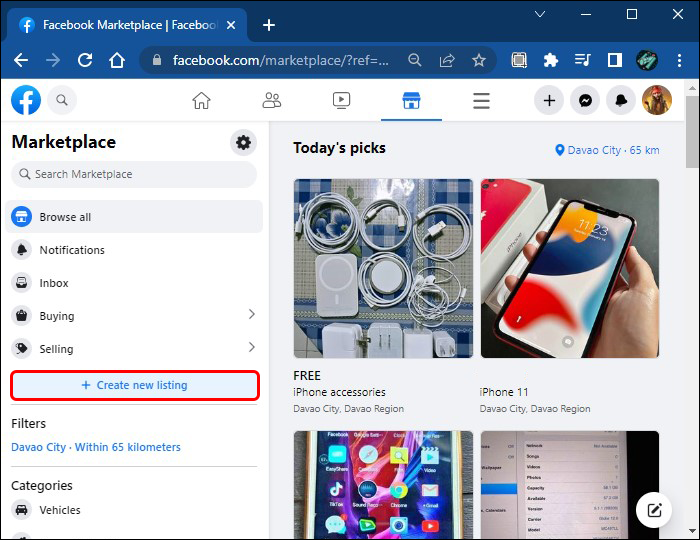The height and width of the screenshot is (540, 700).
Task: Open the Marketplace Inbox
Action: pos(134,283)
